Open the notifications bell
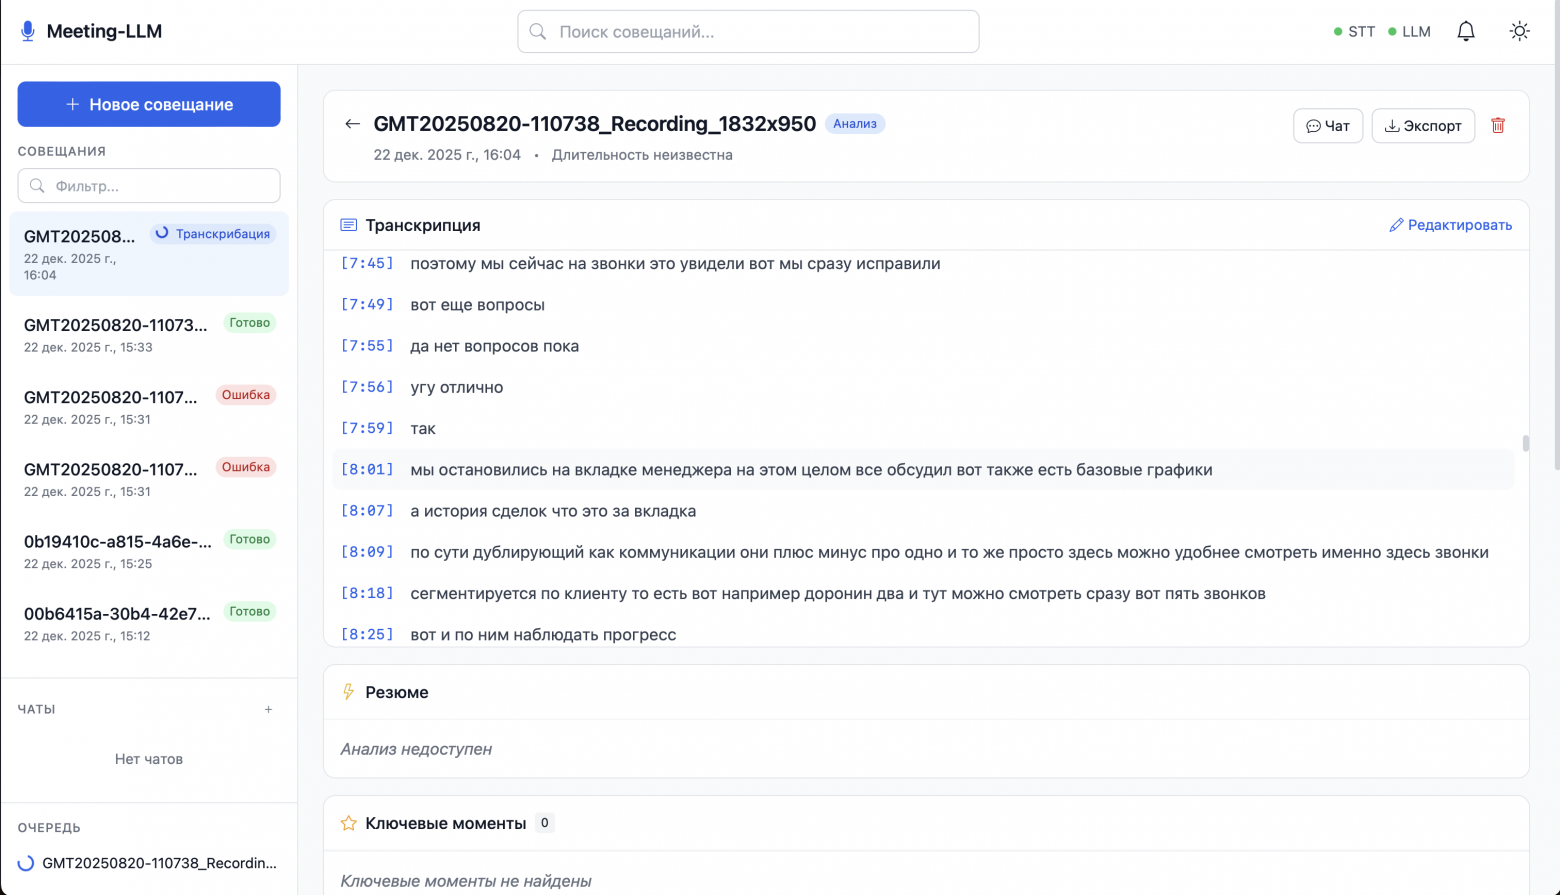 tap(1465, 31)
